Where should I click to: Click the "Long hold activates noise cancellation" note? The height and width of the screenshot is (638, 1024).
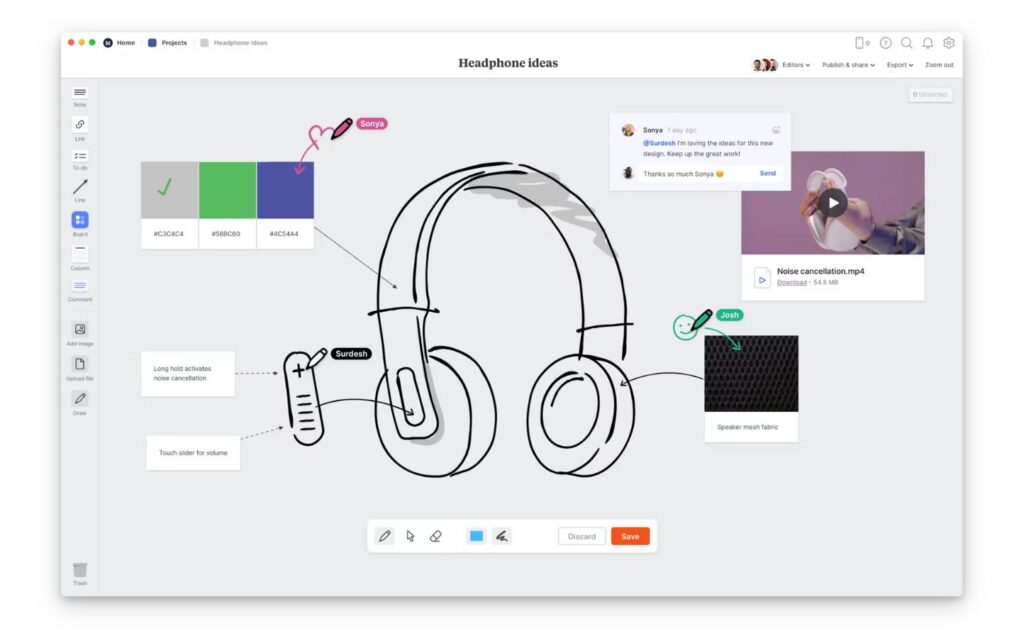pyautogui.click(x=187, y=374)
